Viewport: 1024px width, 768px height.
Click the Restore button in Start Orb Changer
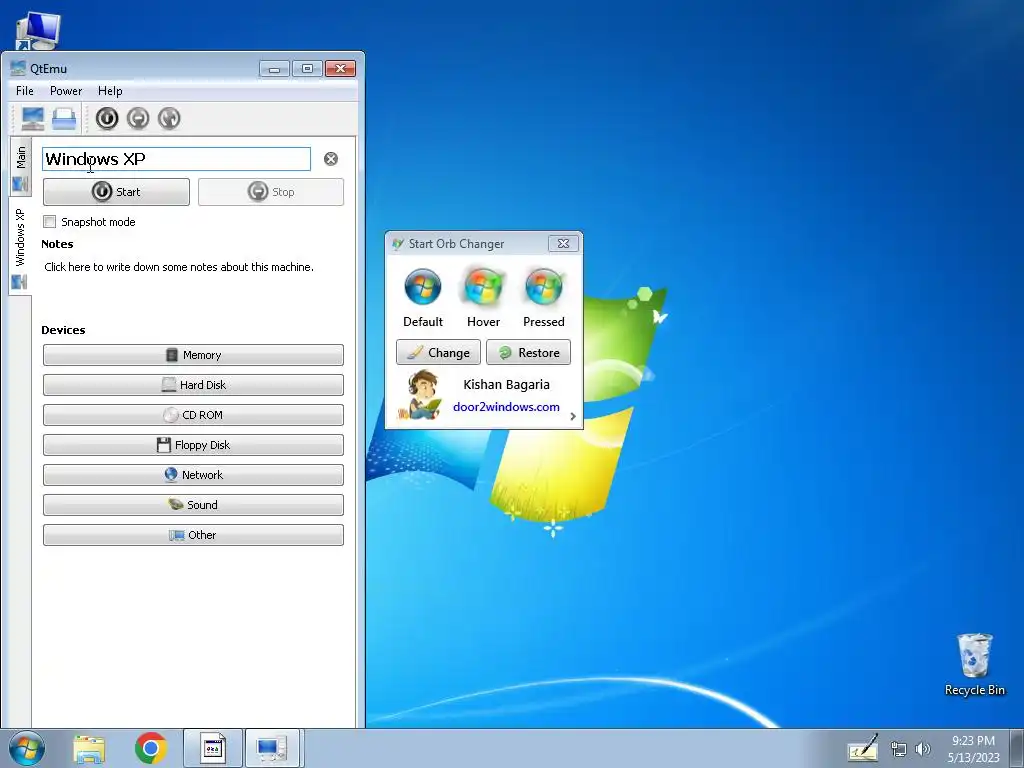pos(528,353)
